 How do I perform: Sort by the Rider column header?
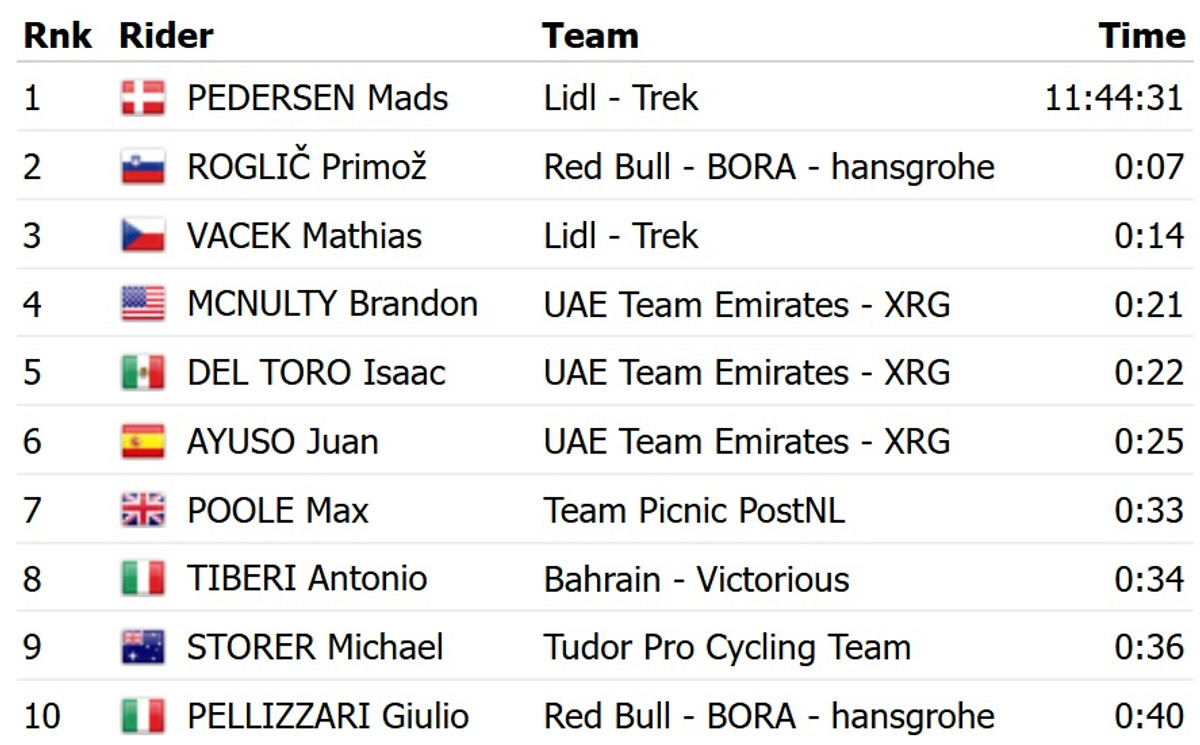(166, 36)
